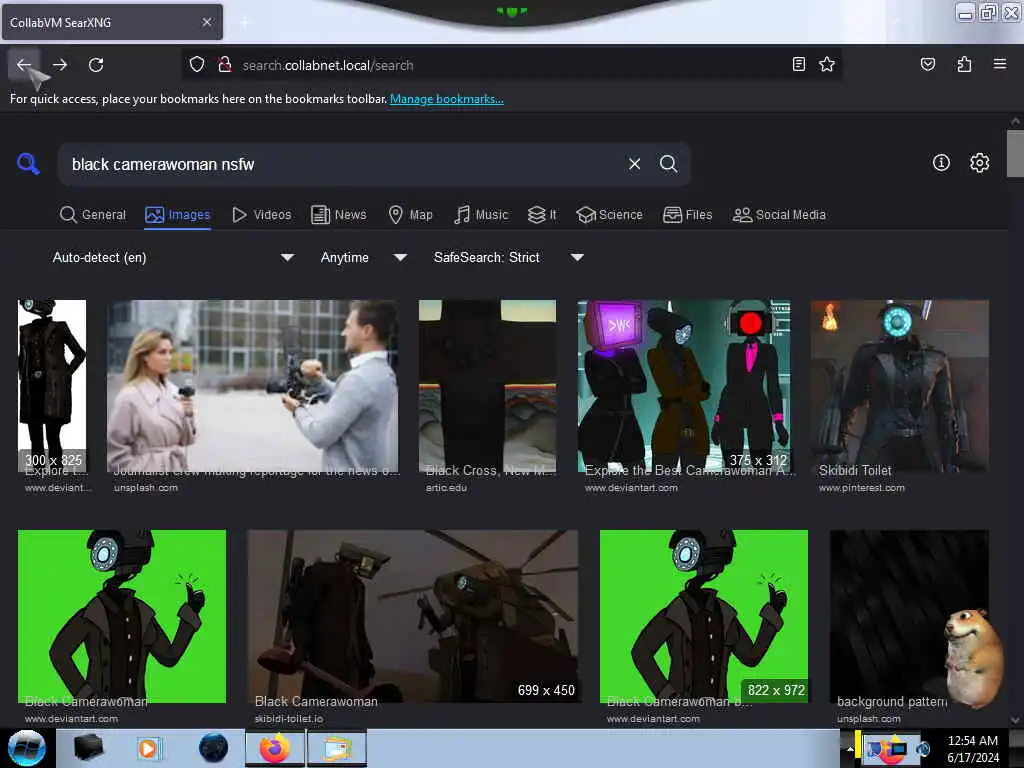Click the browser forward arrow
This screenshot has height=768, width=1024.
(x=60, y=65)
